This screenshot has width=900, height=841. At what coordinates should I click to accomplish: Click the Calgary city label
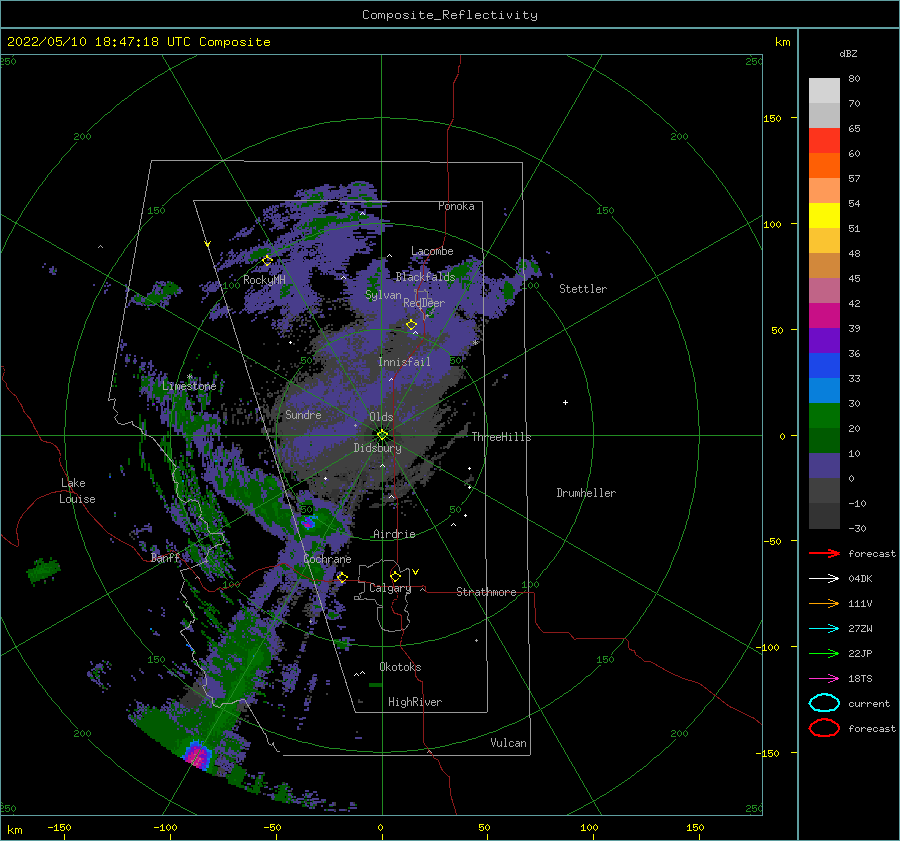pyautogui.click(x=390, y=588)
